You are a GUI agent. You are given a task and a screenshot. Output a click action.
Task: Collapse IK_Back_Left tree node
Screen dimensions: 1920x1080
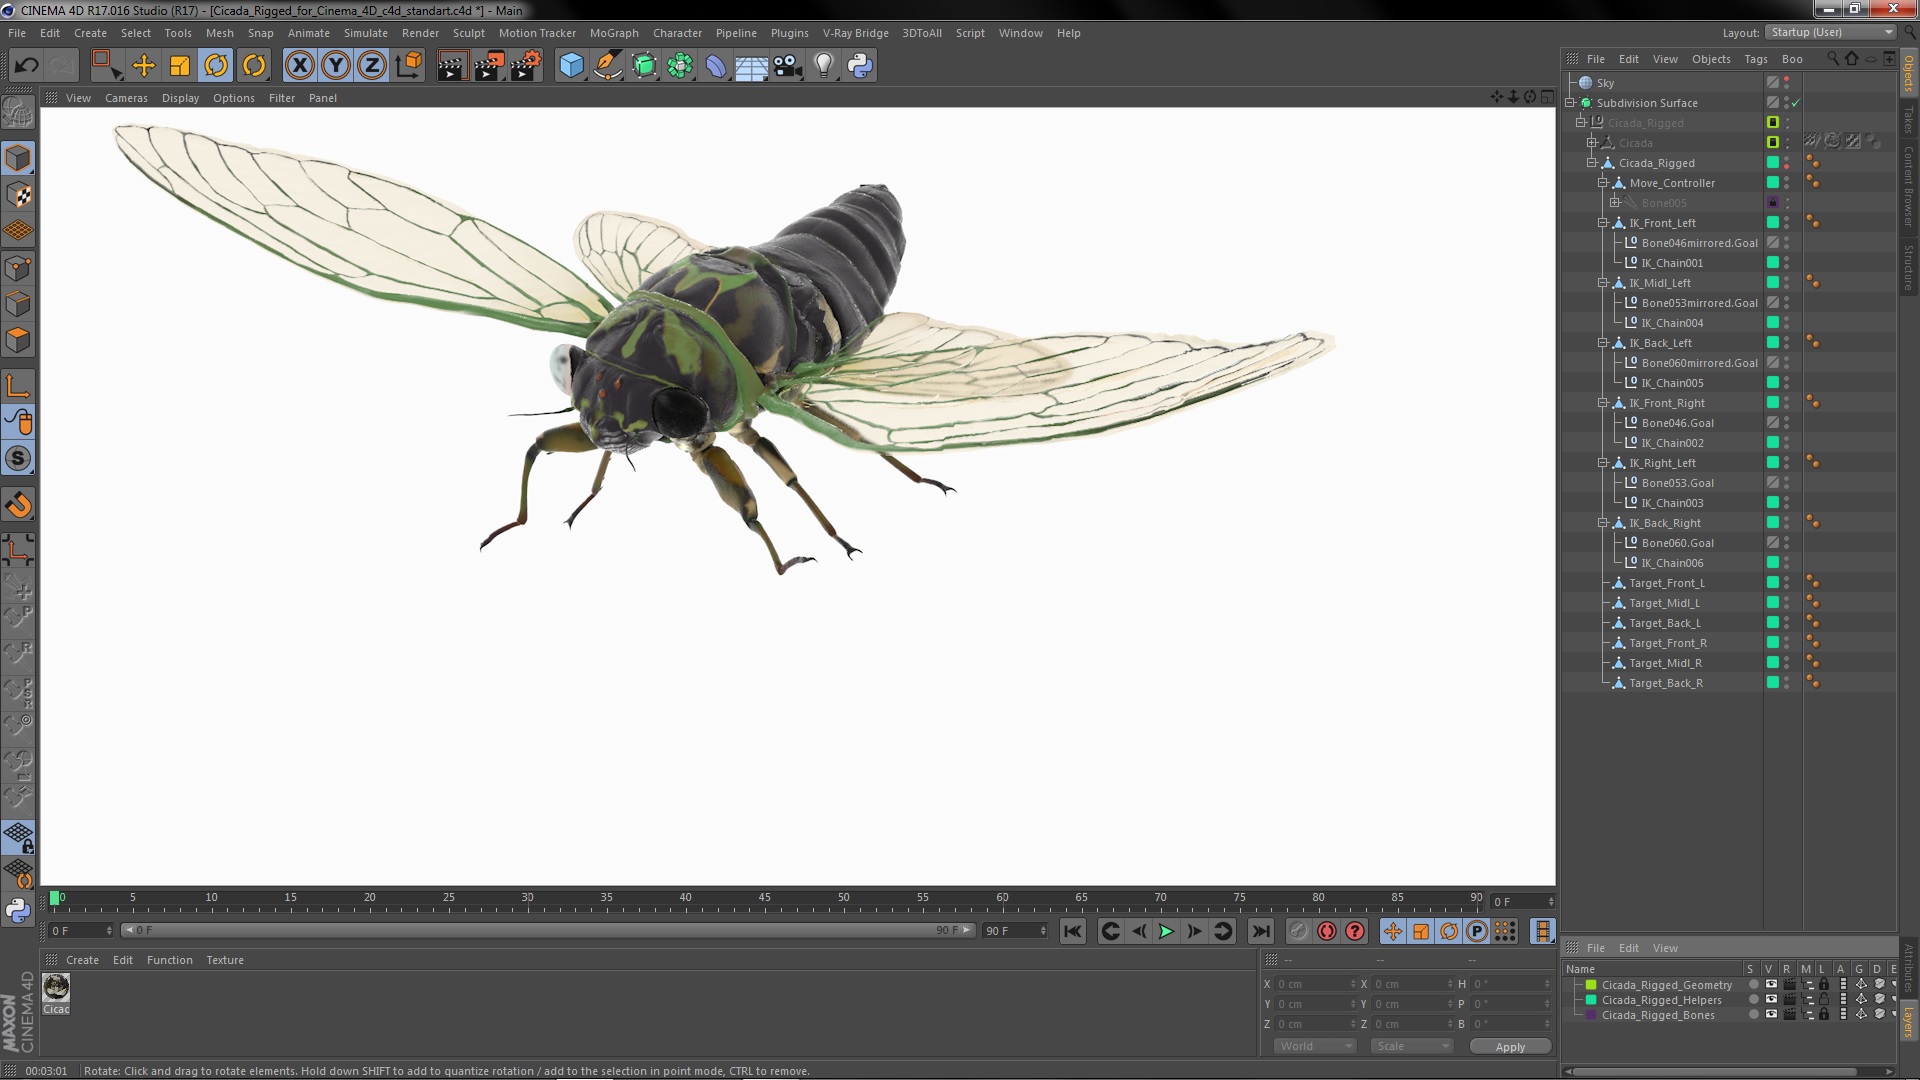point(1603,343)
